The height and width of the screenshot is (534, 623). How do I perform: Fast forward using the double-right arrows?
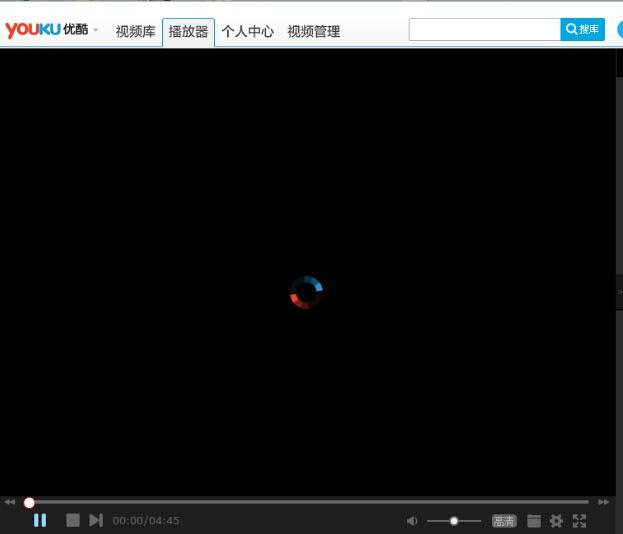[604, 502]
